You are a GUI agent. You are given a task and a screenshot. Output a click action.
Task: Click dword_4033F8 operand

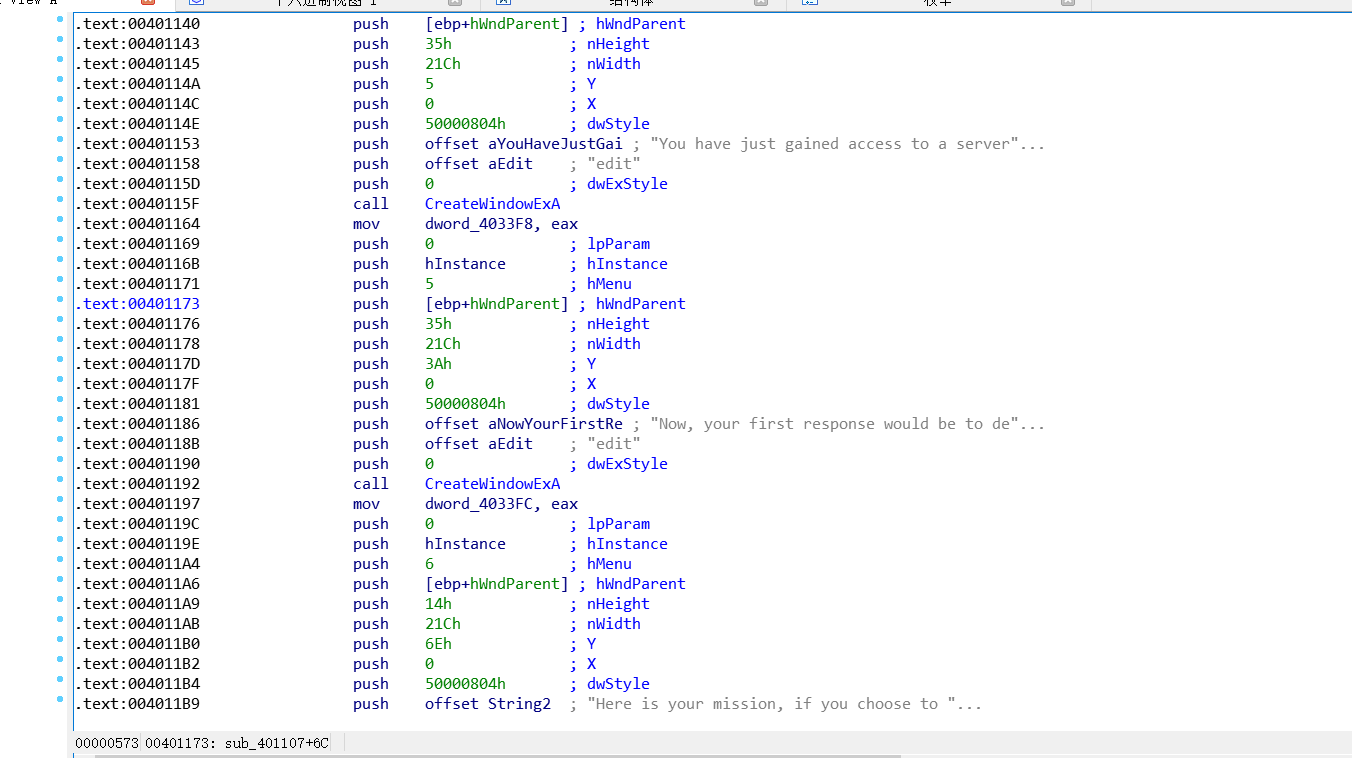(483, 224)
